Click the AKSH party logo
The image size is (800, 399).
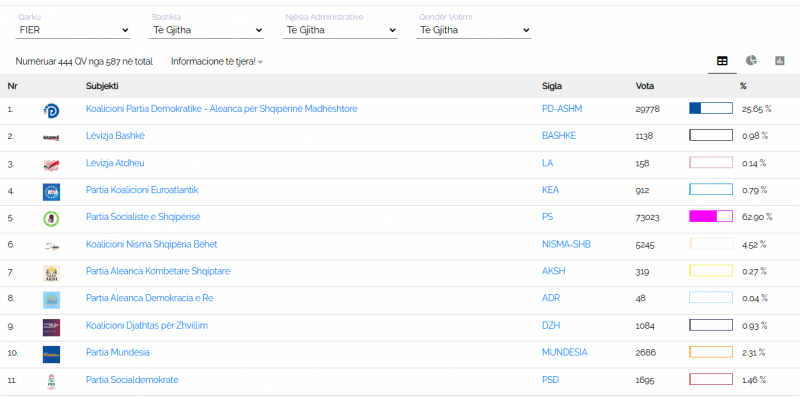click(51, 273)
